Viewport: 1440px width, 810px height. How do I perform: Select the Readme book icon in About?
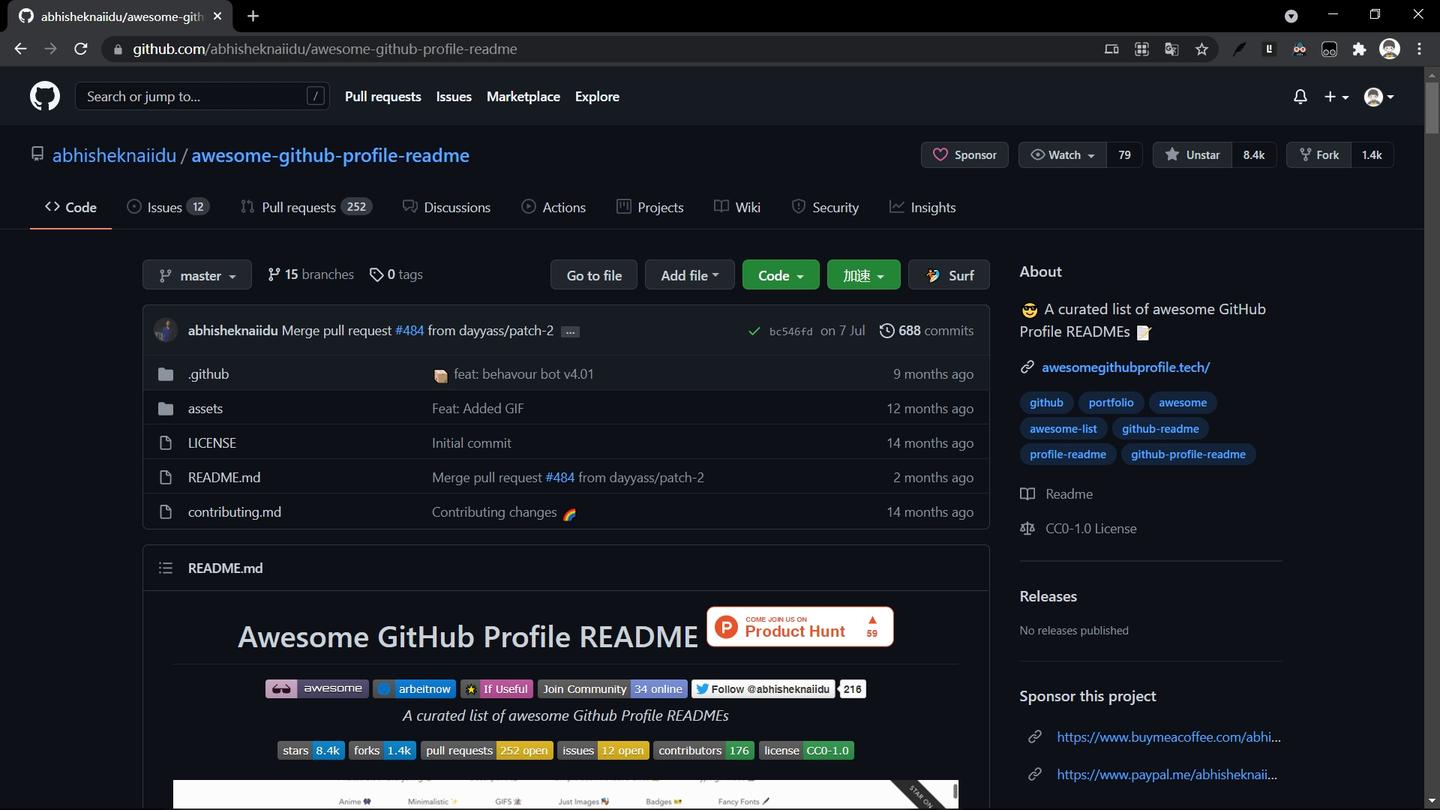1027,493
